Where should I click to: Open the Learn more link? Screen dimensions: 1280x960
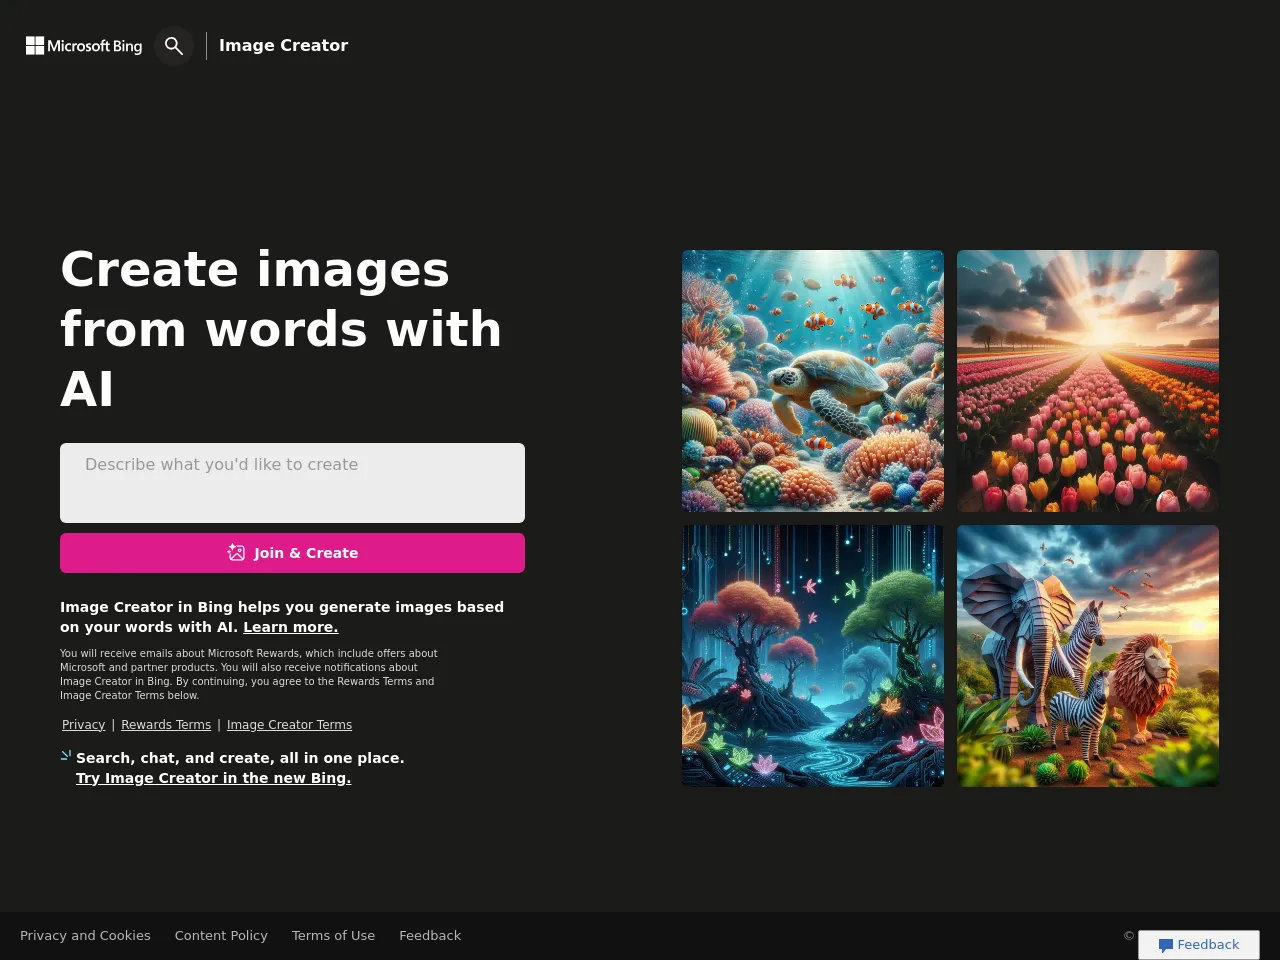point(290,627)
